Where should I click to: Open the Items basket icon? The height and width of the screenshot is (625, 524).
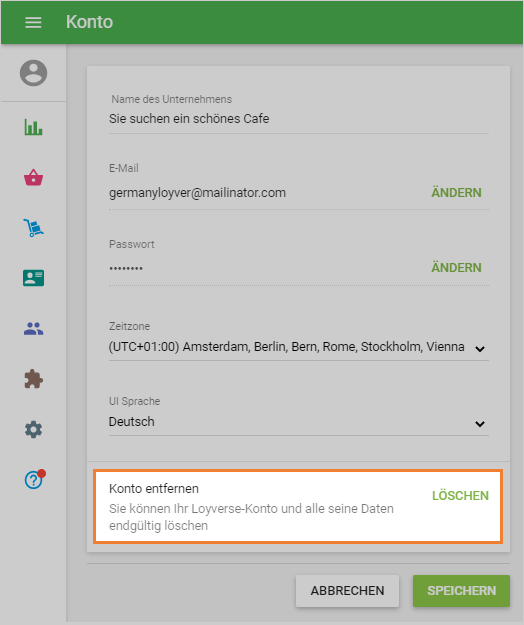tap(33, 177)
